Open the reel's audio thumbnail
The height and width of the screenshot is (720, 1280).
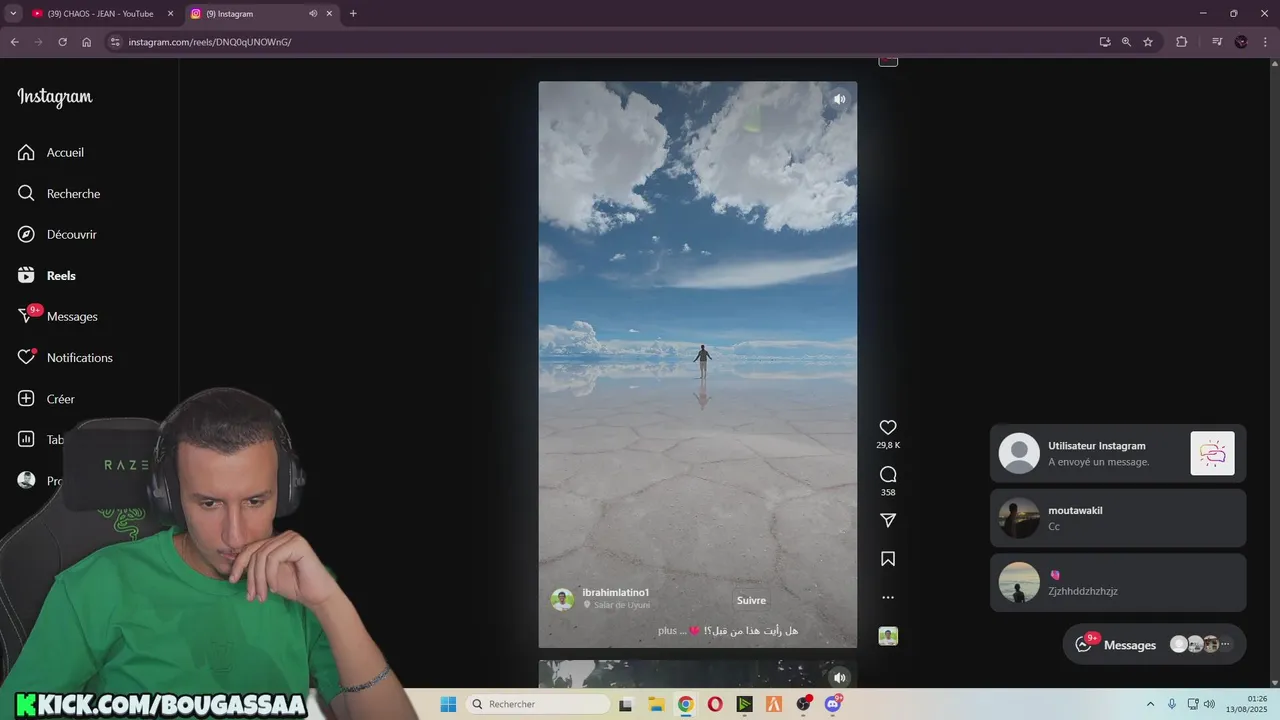coord(888,636)
